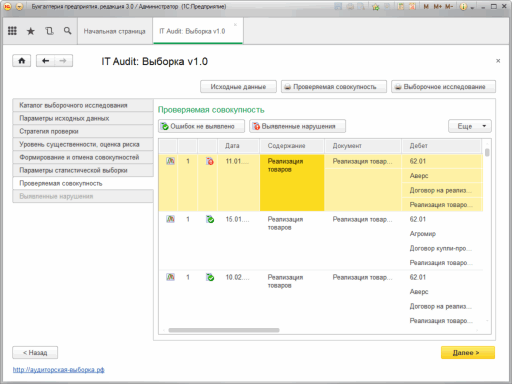Open Параметры исходных данных section
512x384 pixels.
[83, 118]
